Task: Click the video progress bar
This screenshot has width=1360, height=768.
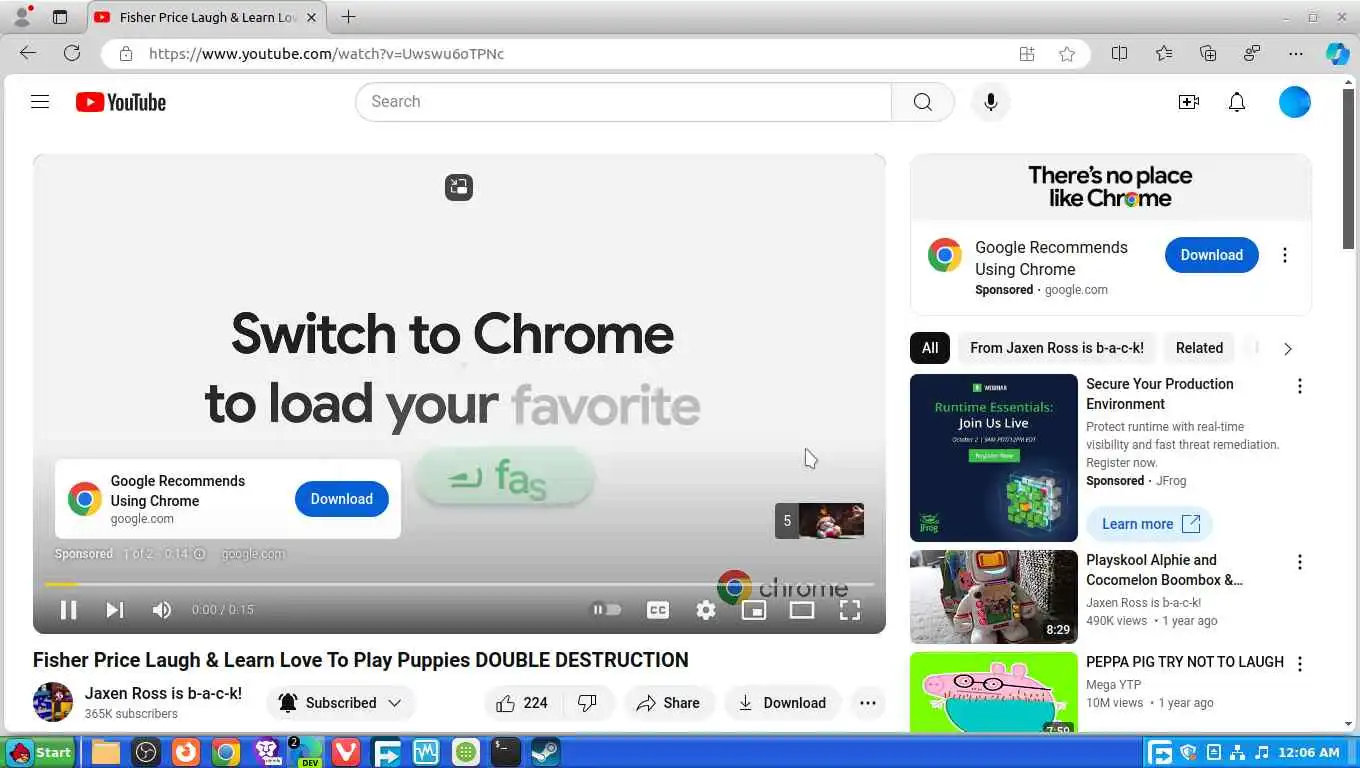Action: pyautogui.click(x=459, y=584)
